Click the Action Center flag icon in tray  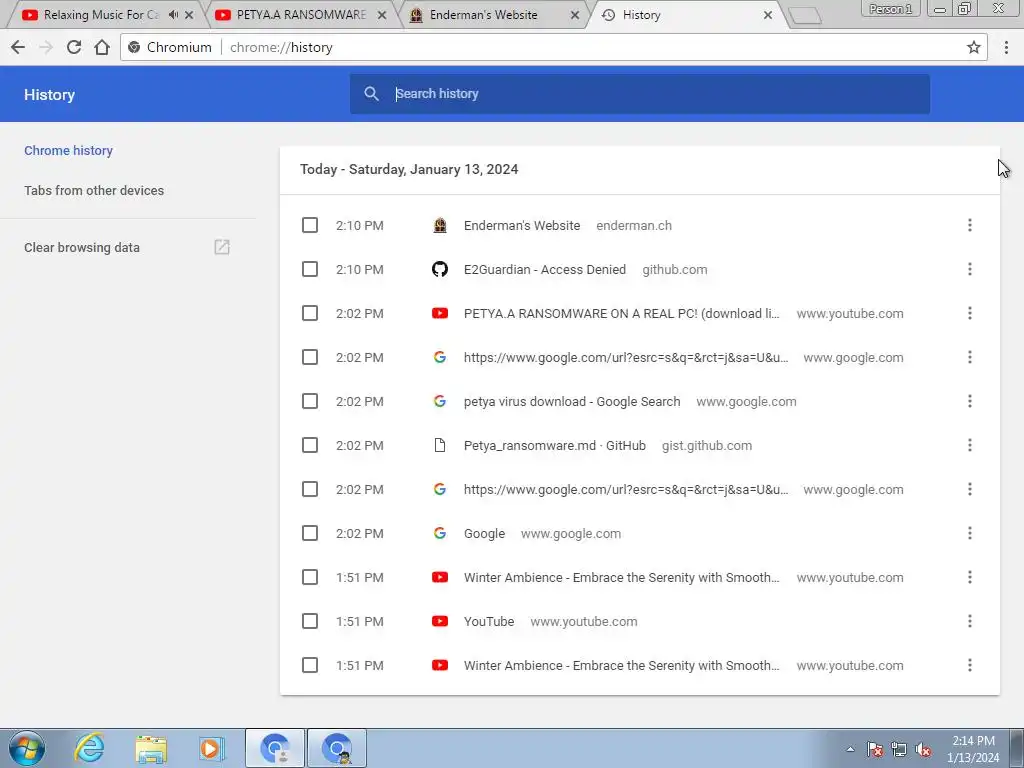coord(875,749)
